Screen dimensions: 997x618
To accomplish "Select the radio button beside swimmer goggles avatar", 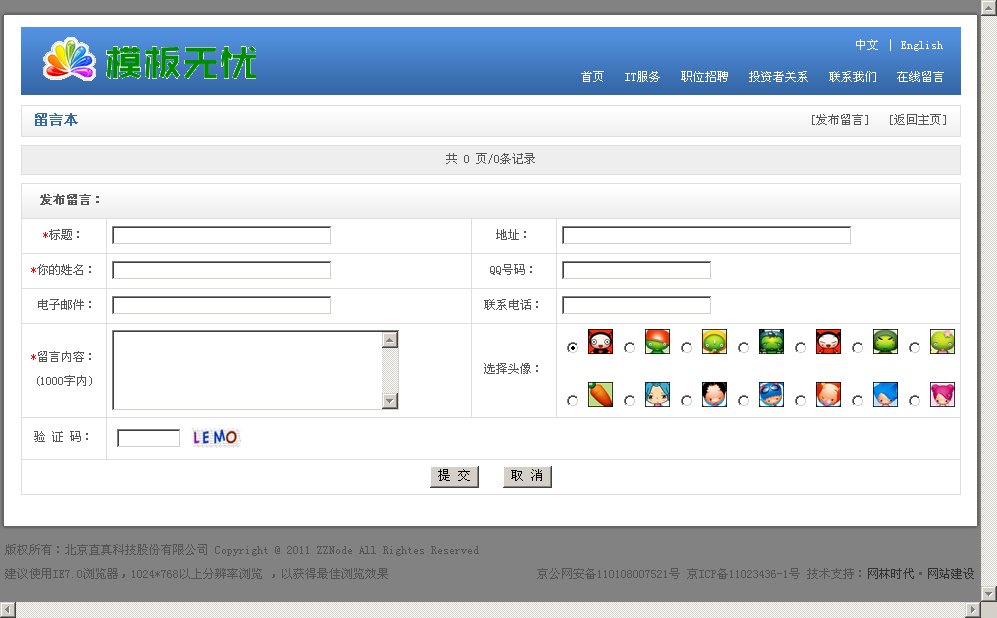I will 743,400.
